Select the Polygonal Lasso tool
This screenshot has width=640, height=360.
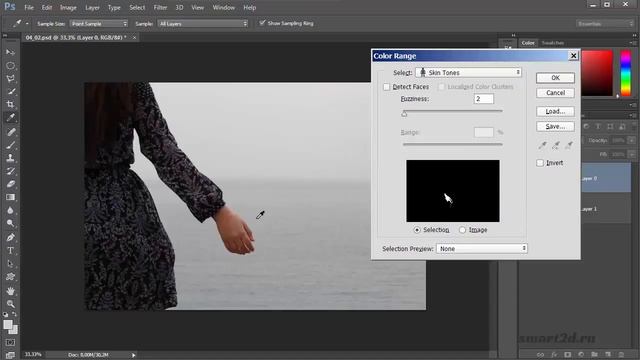pos(11,78)
